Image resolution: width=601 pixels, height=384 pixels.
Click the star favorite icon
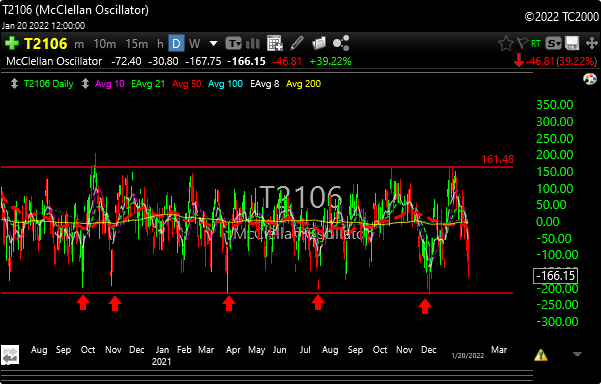506,43
